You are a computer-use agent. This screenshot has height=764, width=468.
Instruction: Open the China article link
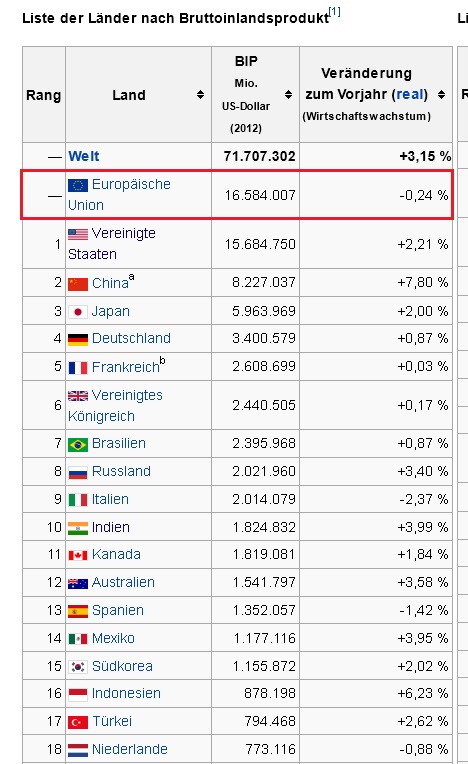click(x=110, y=283)
